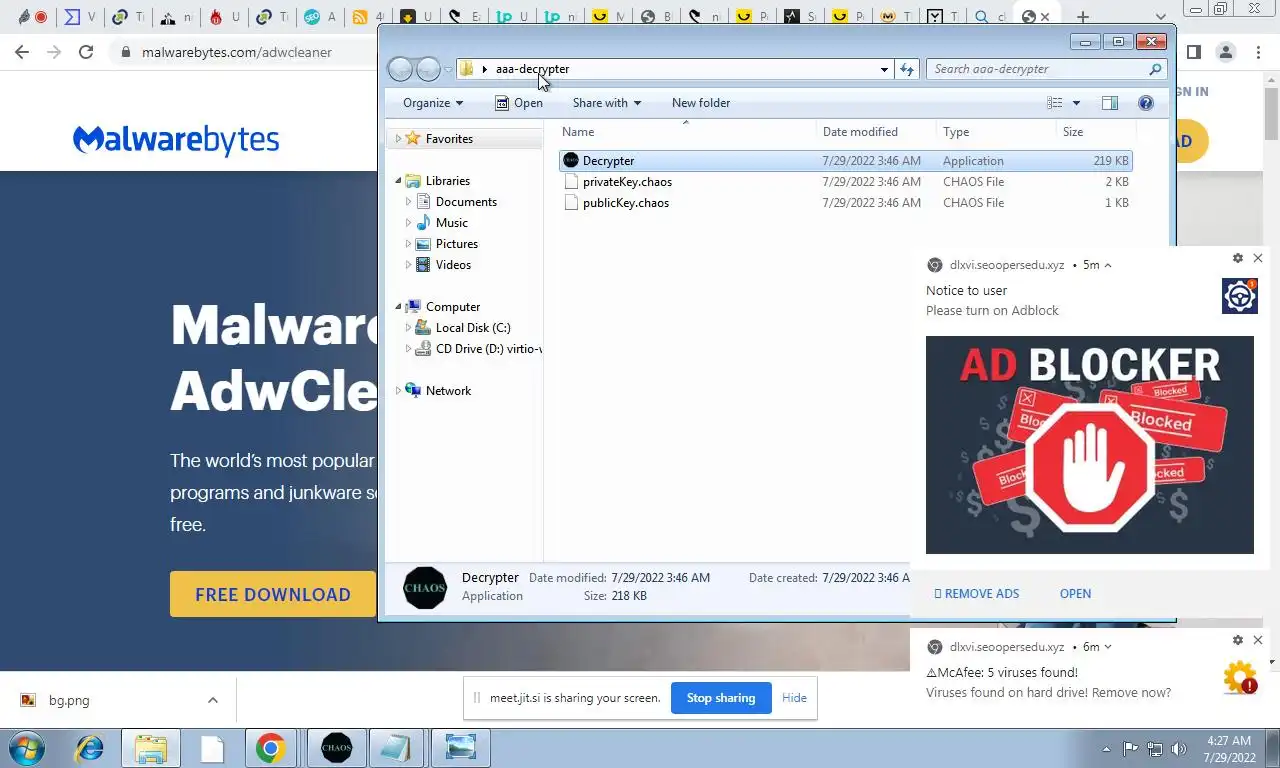Screen dimensions: 1280x768
Task: Reload the Malwarebytes page
Action: (86, 52)
